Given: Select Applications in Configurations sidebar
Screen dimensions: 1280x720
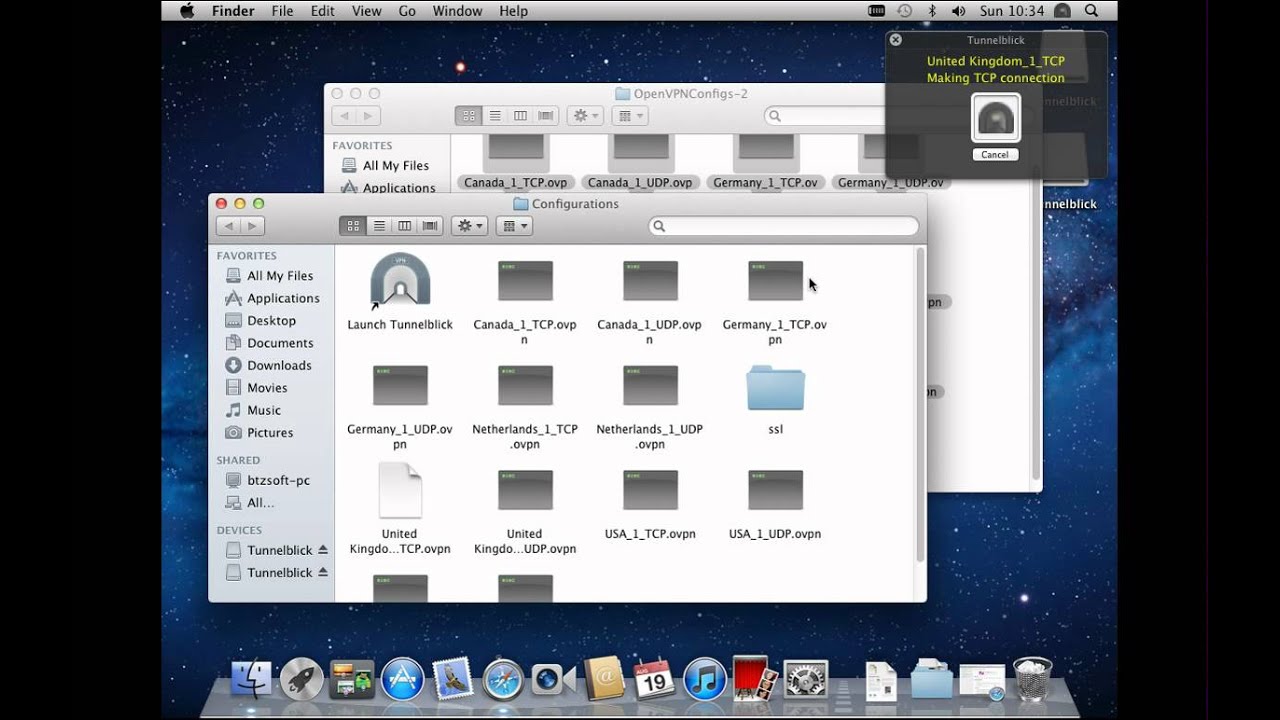Looking at the screenshot, I should click(x=272, y=298).
